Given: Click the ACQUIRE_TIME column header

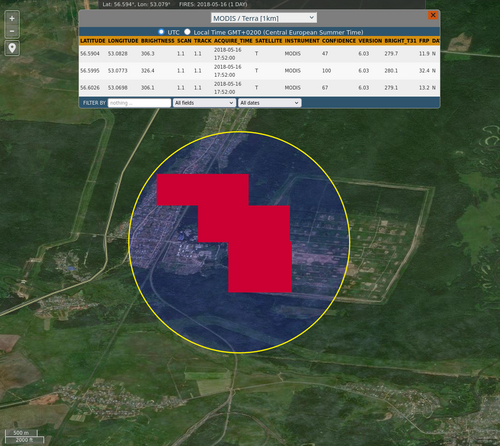Looking at the screenshot, I should 233,41.
